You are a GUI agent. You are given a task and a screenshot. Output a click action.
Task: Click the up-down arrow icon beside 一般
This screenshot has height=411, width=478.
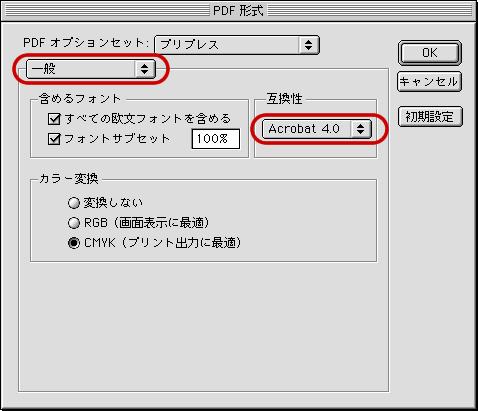(144, 69)
